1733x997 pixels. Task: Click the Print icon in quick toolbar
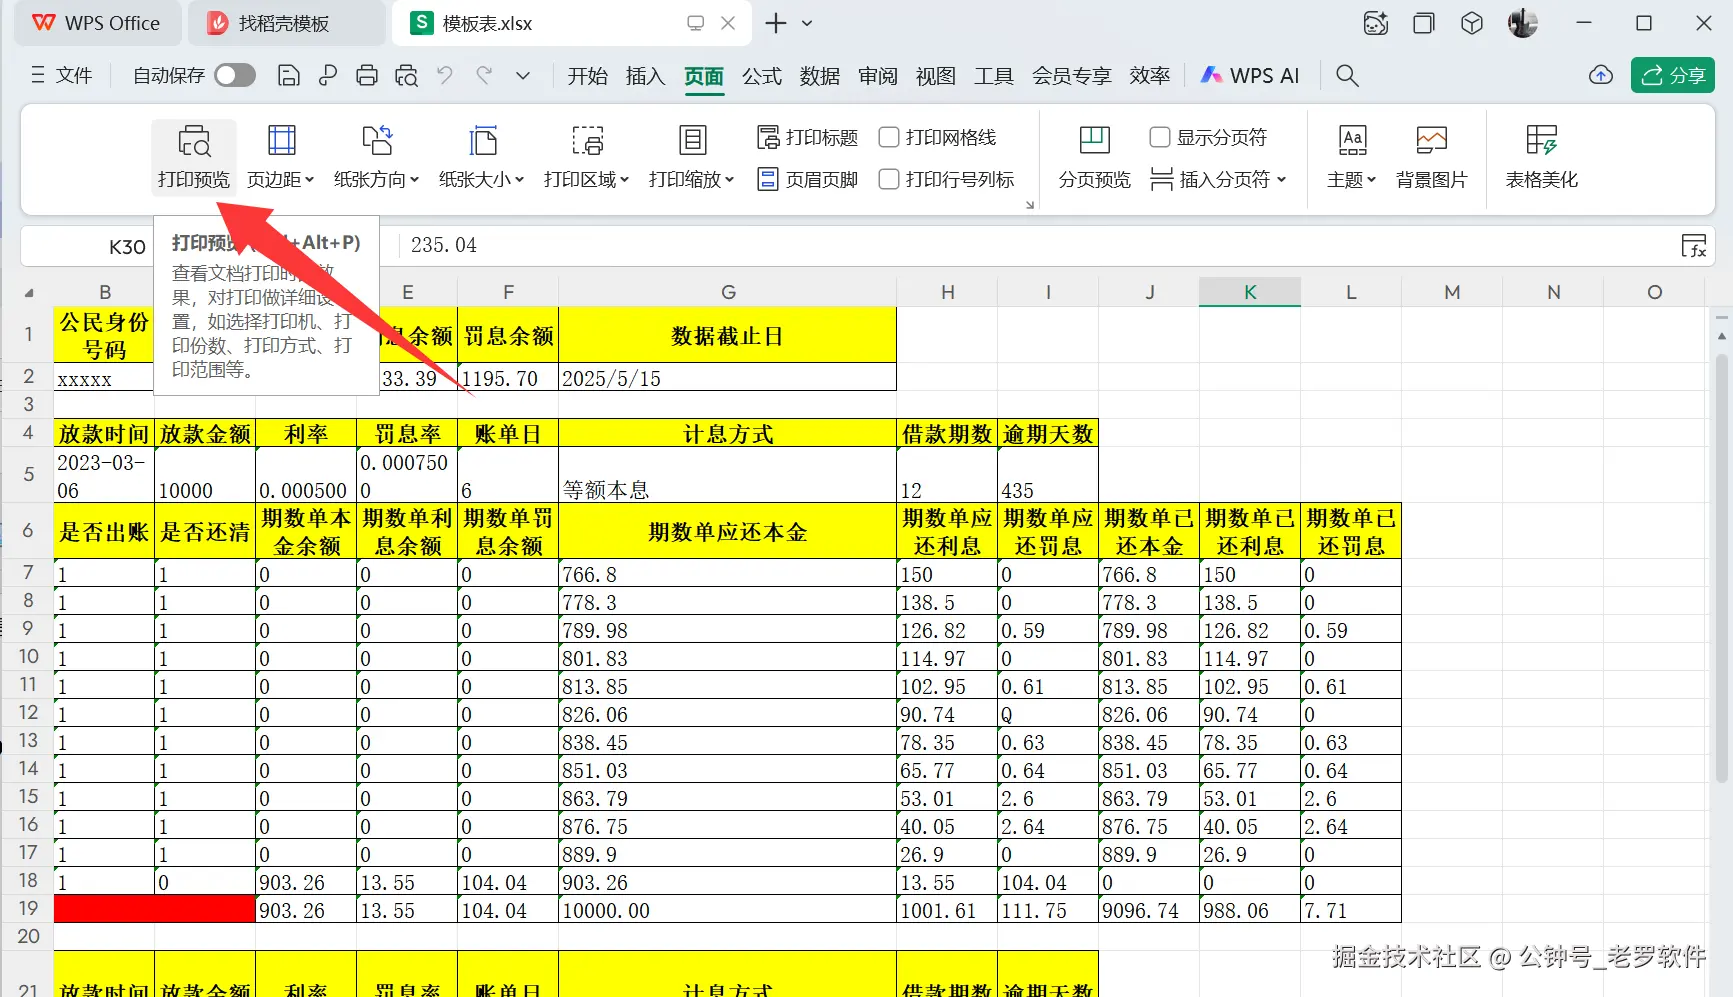[367, 75]
